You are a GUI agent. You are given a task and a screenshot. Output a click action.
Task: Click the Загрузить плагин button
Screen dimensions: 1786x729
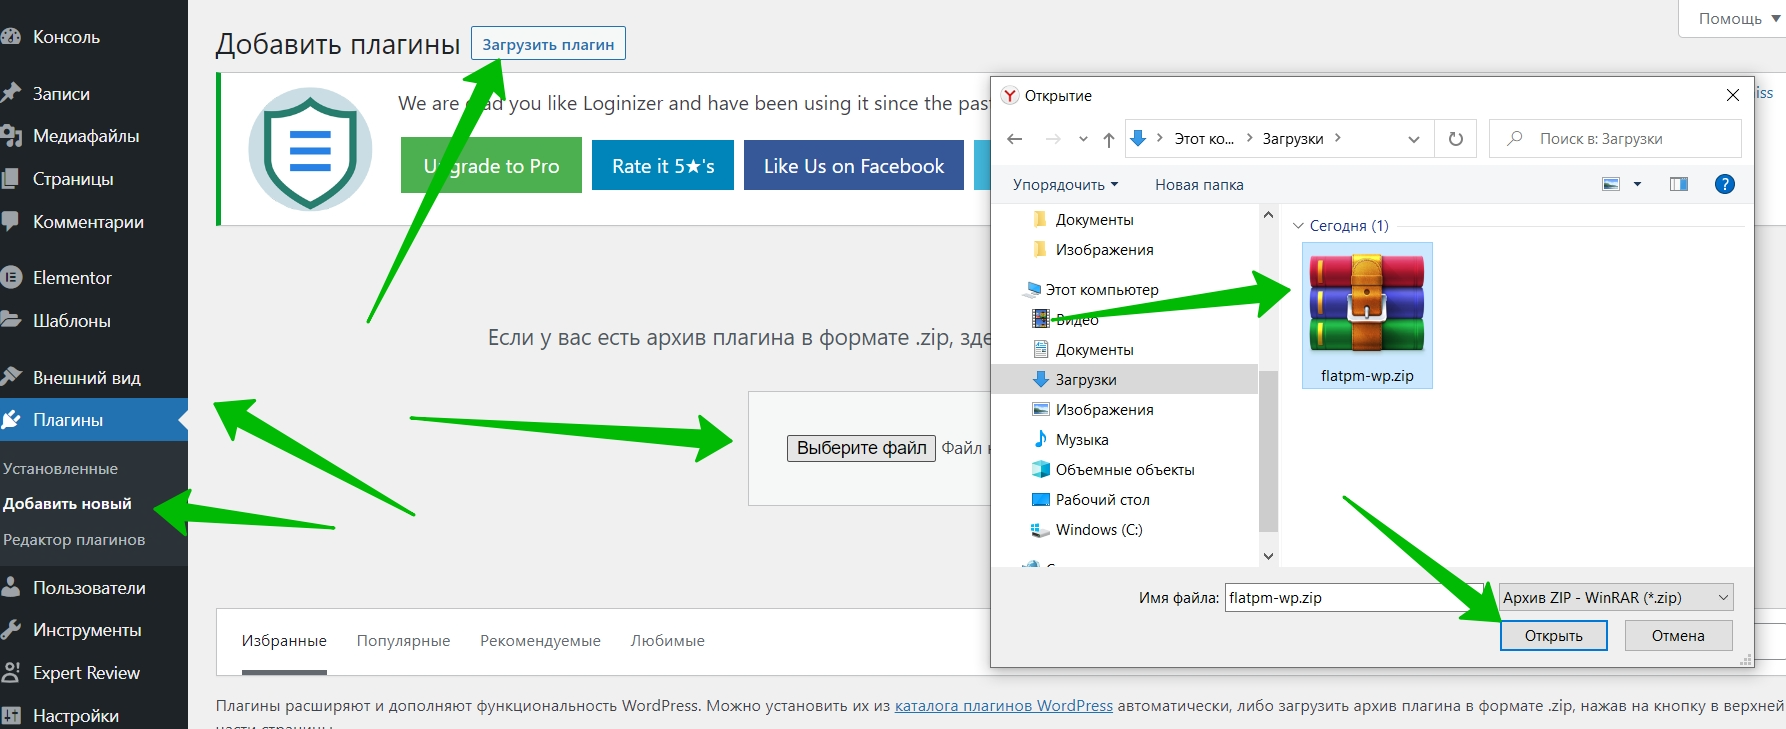click(x=548, y=44)
